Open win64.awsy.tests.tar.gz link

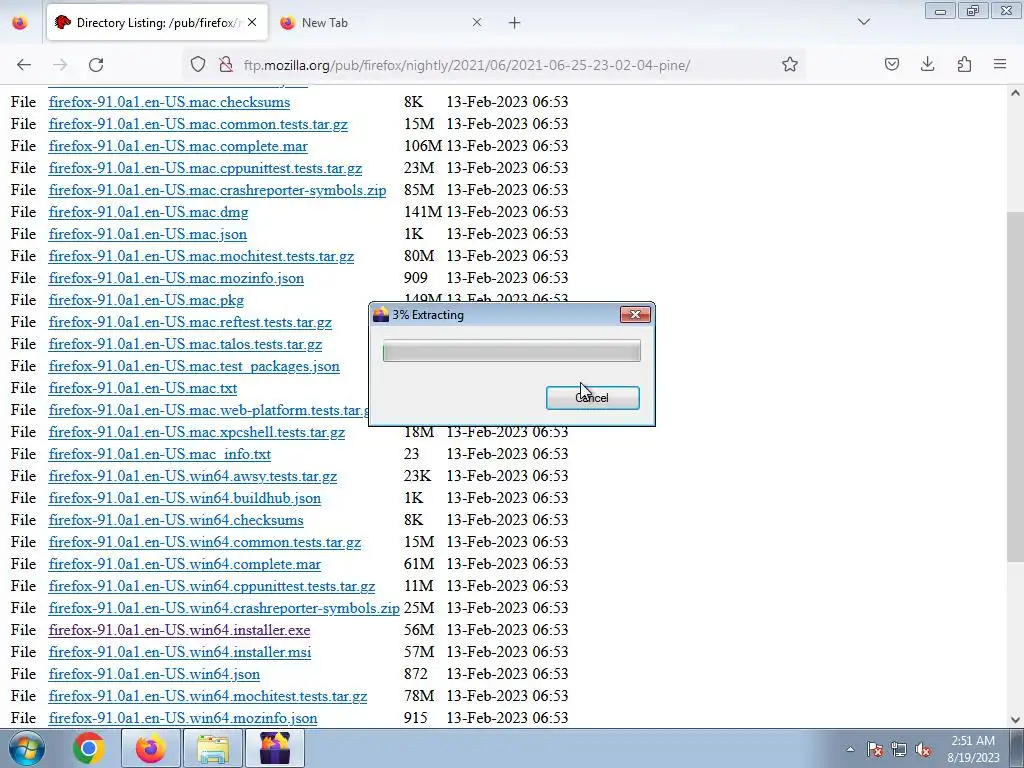(193, 476)
